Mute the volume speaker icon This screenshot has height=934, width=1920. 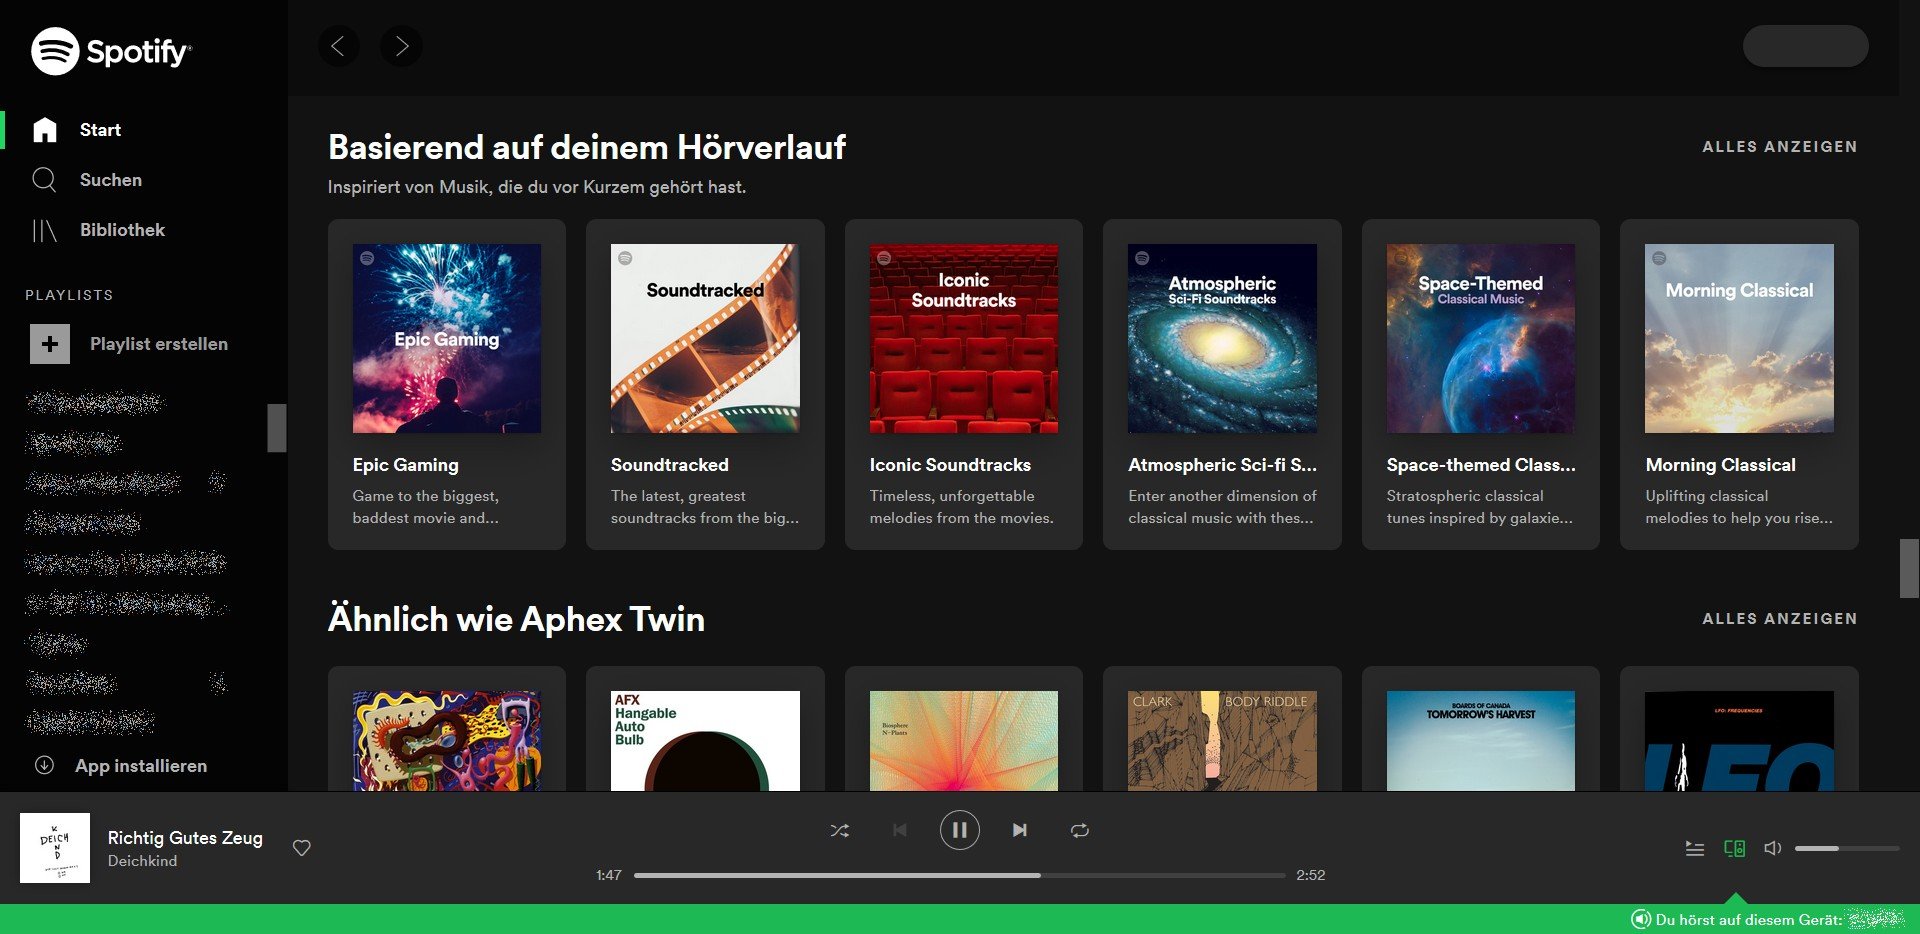1773,848
